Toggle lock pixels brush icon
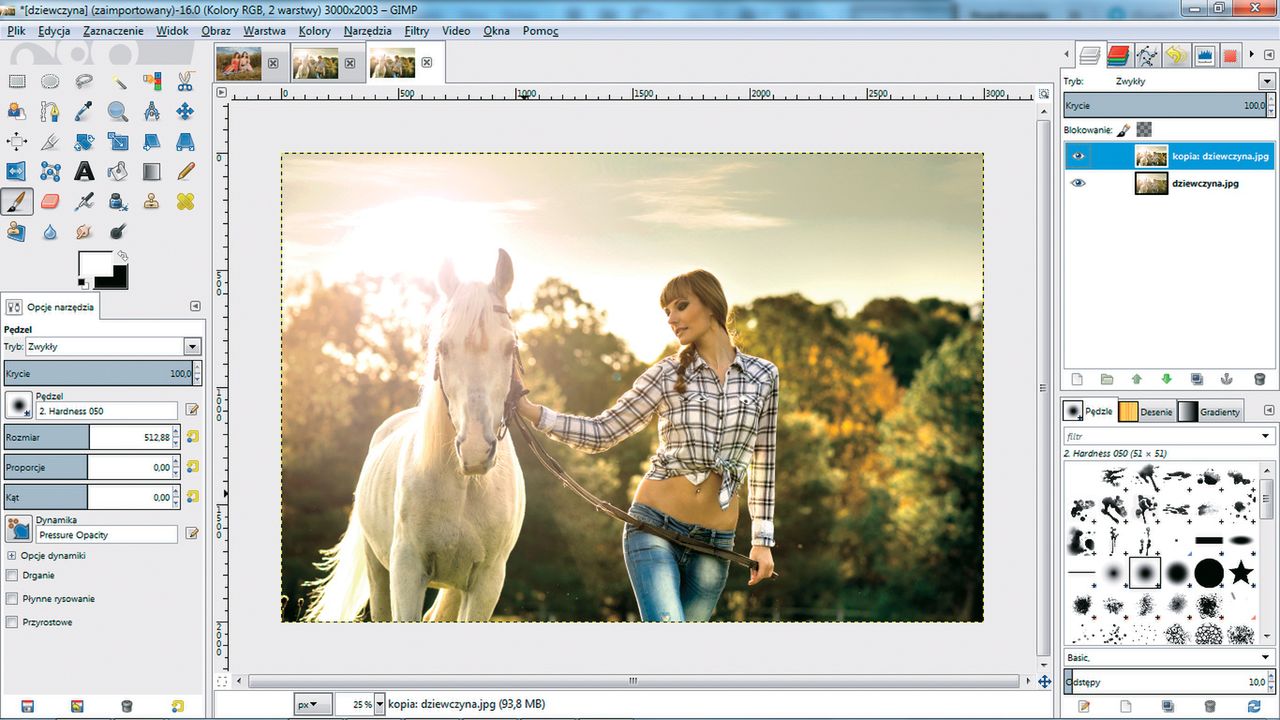This screenshot has width=1280, height=720. (1124, 129)
